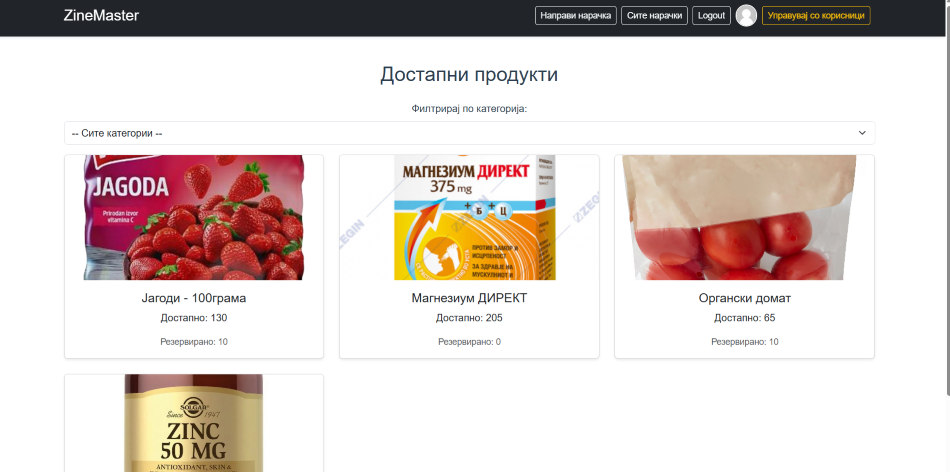Select the strawberry product image
The image size is (950, 472).
(x=194, y=217)
